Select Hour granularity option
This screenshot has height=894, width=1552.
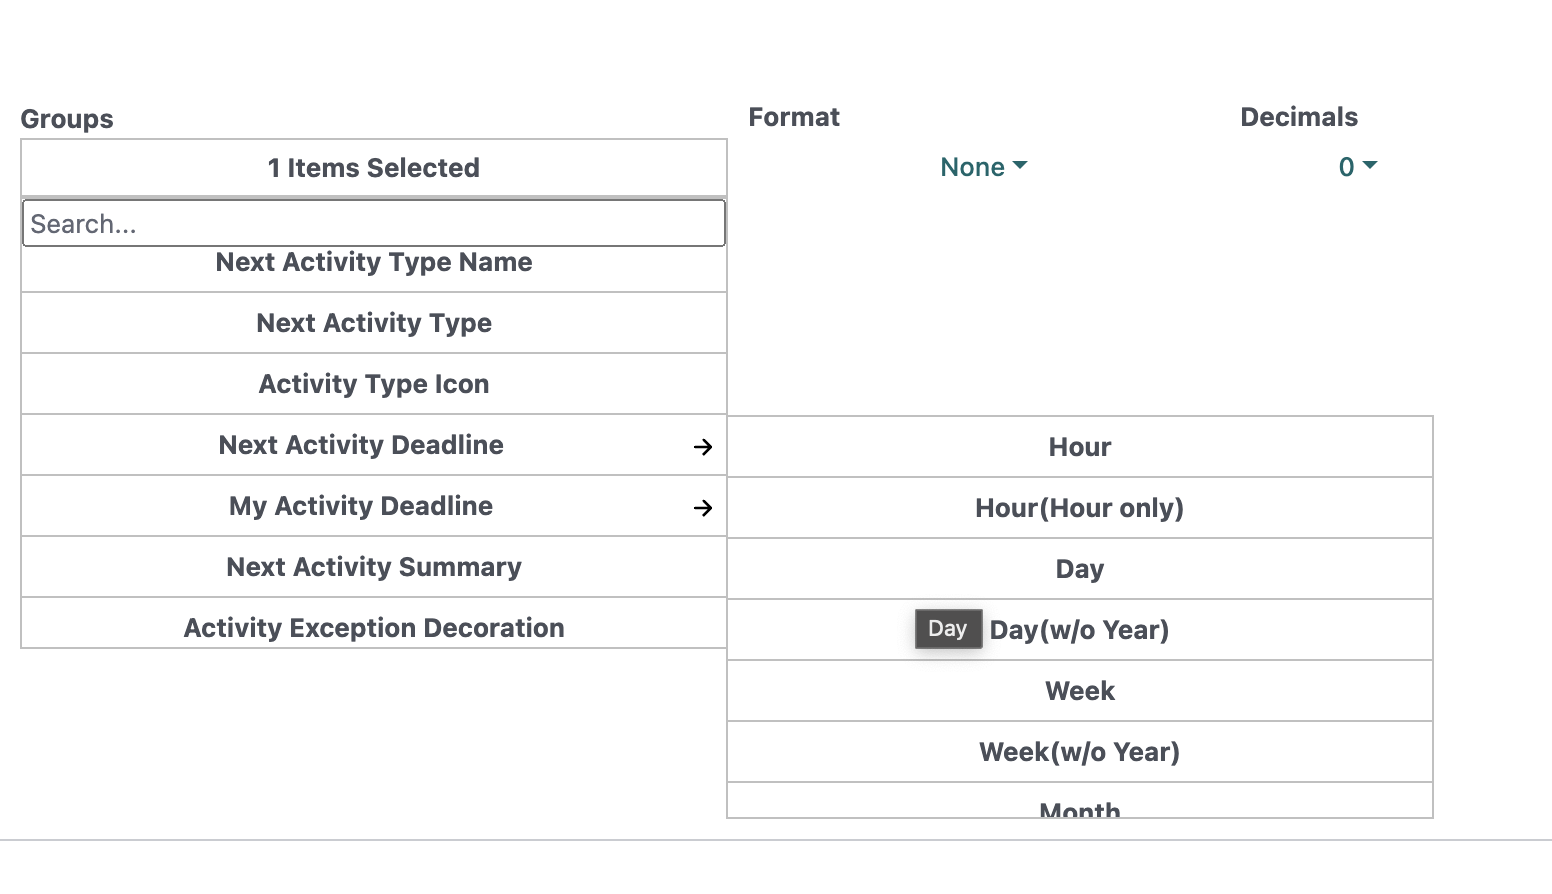point(1080,447)
